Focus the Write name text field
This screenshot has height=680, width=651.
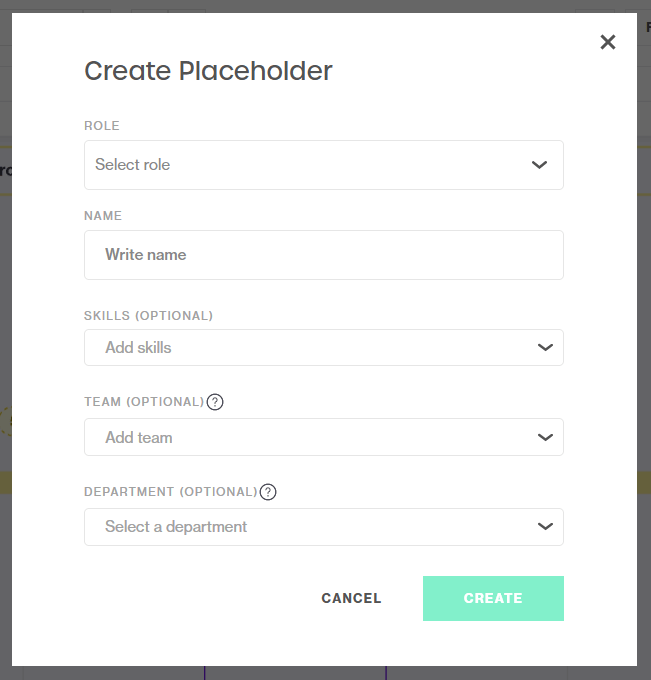pos(323,255)
